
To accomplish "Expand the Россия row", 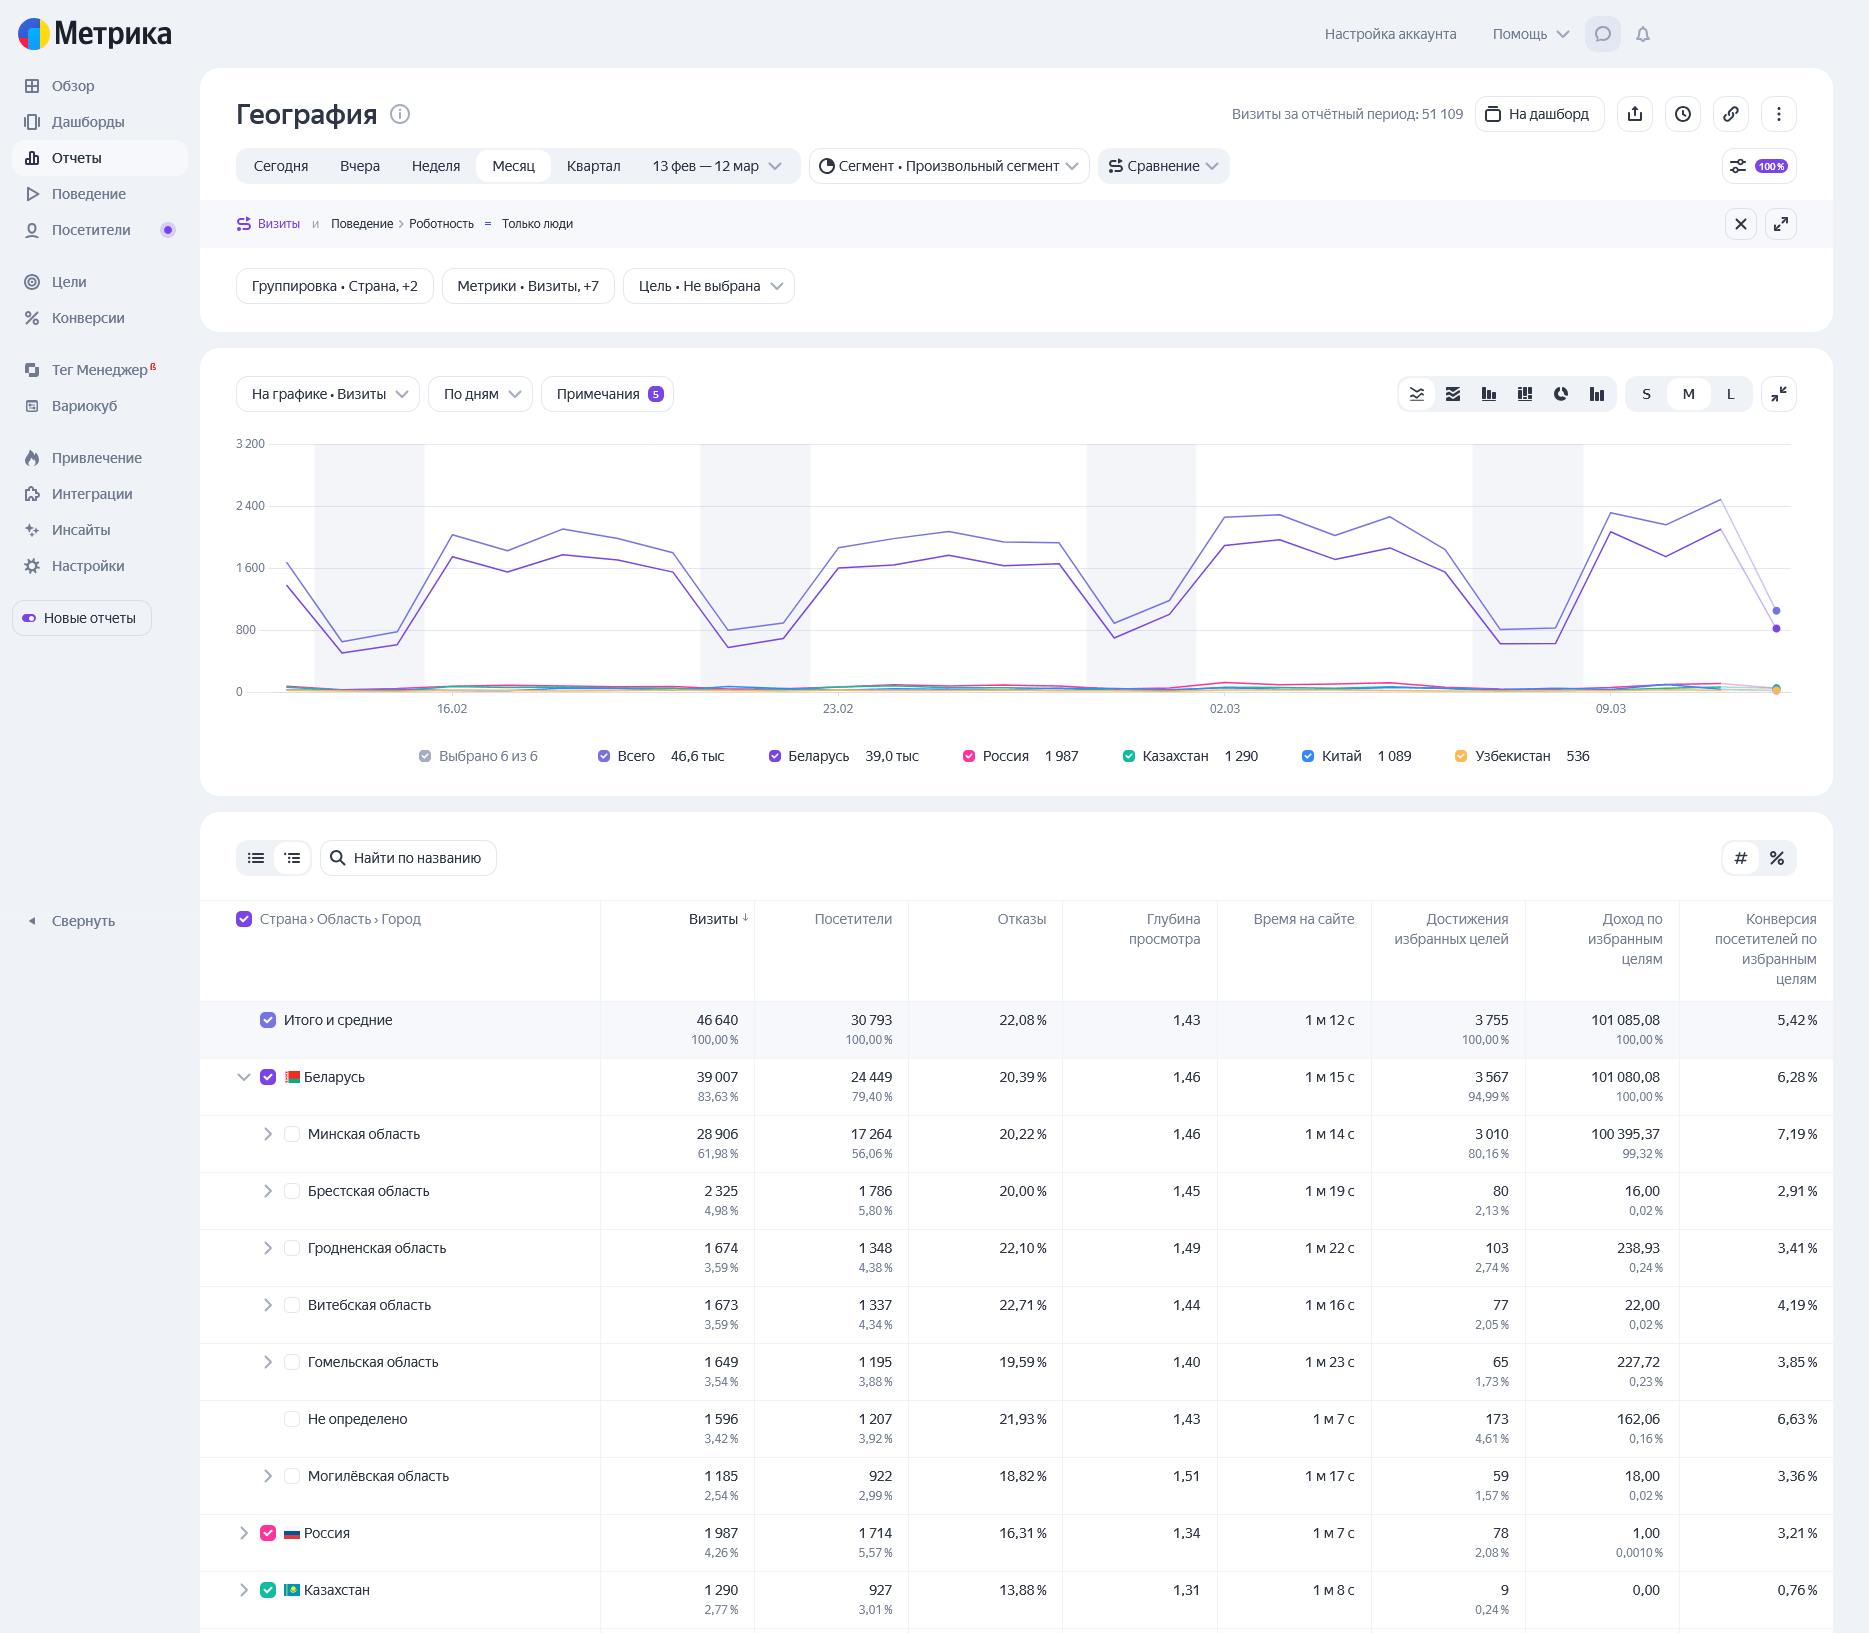I will click(244, 1533).
